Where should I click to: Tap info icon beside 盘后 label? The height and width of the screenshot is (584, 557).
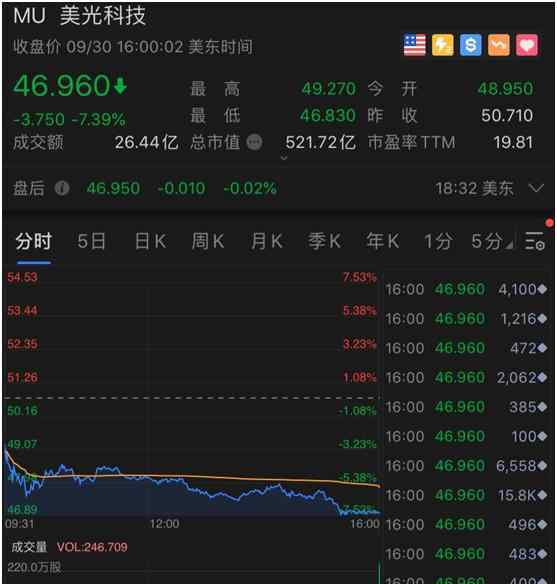pos(62,188)
